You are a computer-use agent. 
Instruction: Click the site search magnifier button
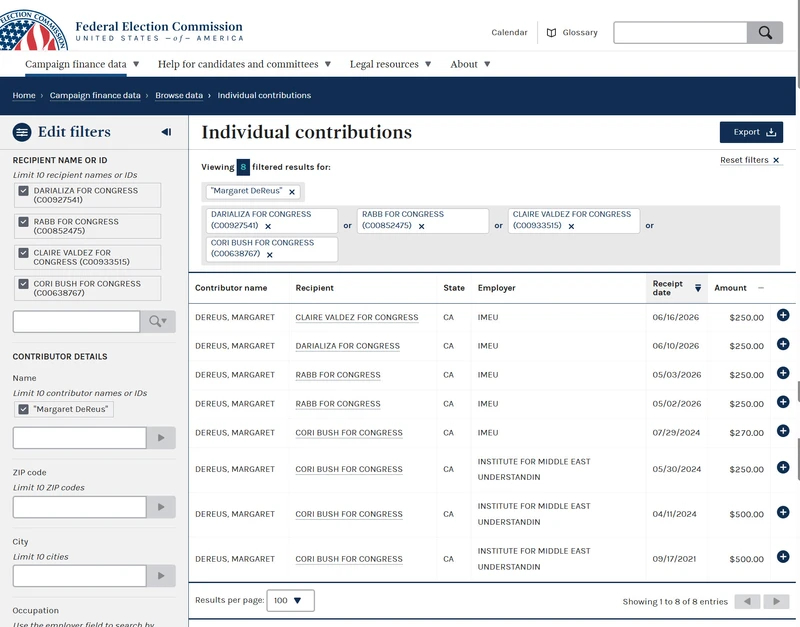tap(765, 33)
